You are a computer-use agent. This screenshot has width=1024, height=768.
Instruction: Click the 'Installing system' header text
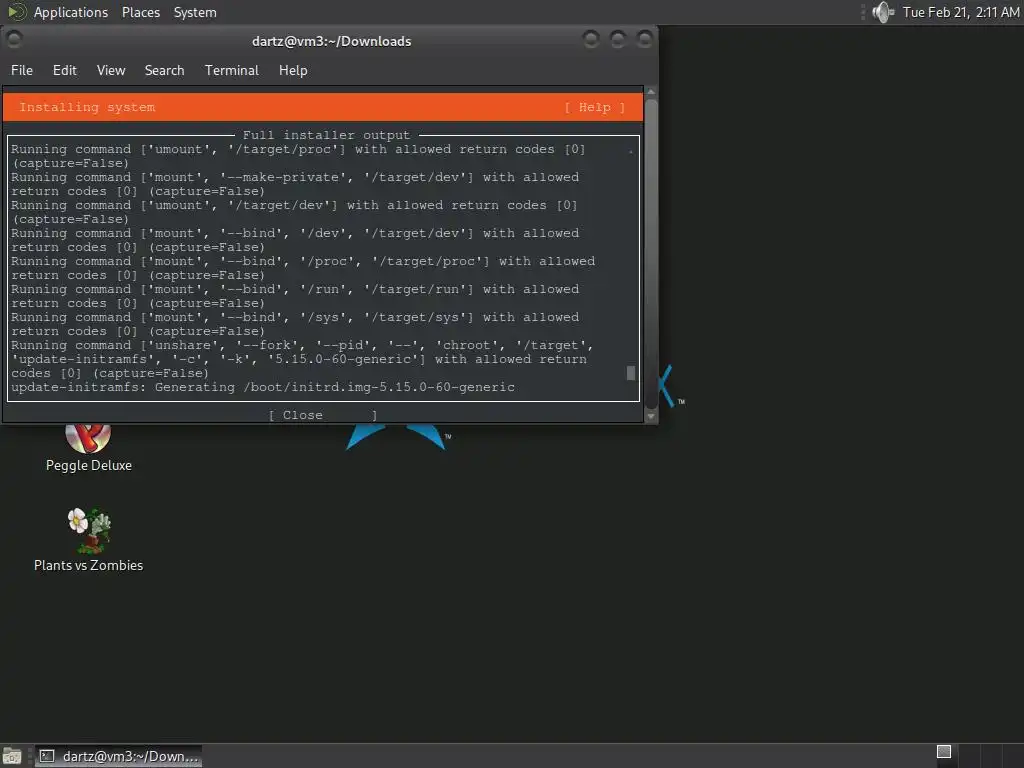[x=87, y=107]
